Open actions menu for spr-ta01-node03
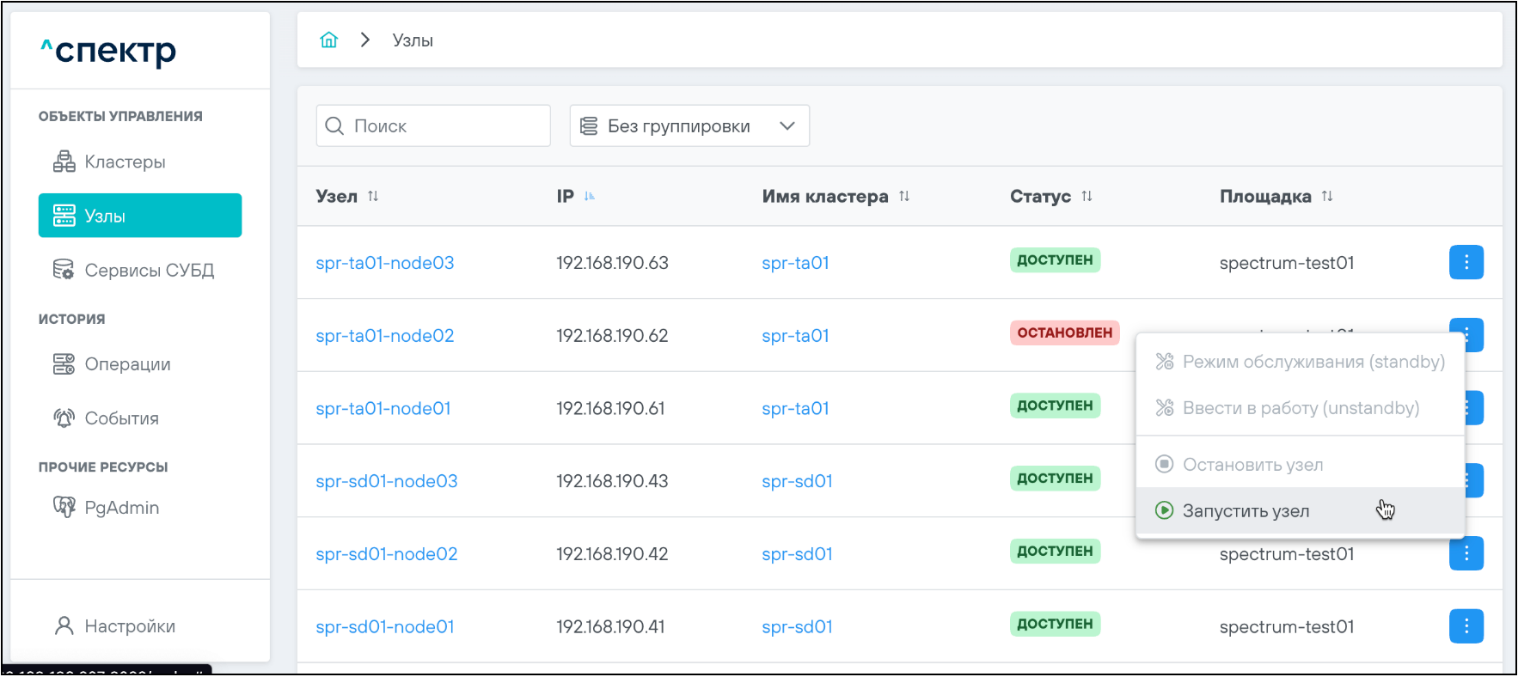 (1466, 262)
